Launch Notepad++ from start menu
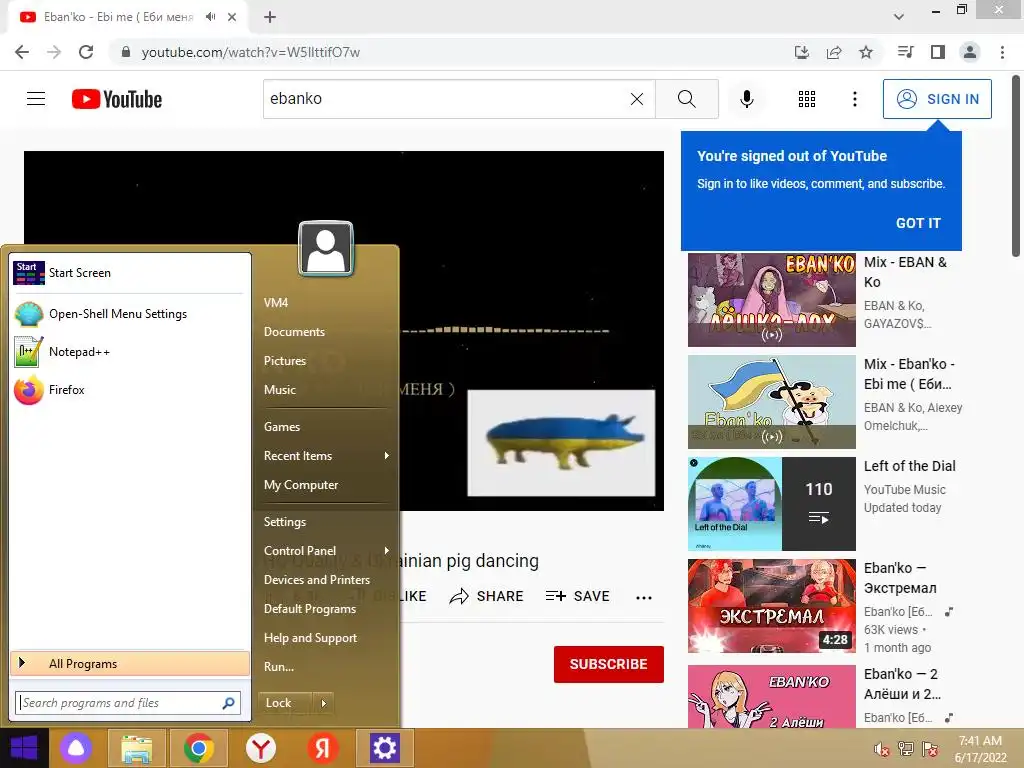Screen dimensions: 1024x768 pos(129,352)
